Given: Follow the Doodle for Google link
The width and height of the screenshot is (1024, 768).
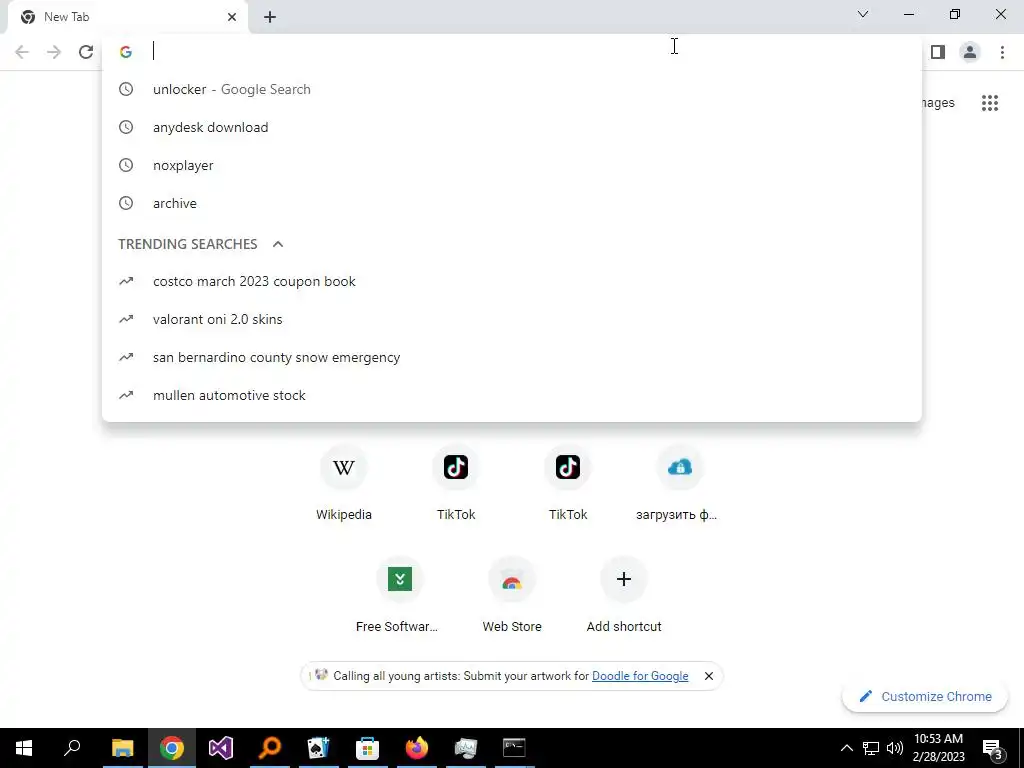Looking at the screenshot, I should pos(640,676).
